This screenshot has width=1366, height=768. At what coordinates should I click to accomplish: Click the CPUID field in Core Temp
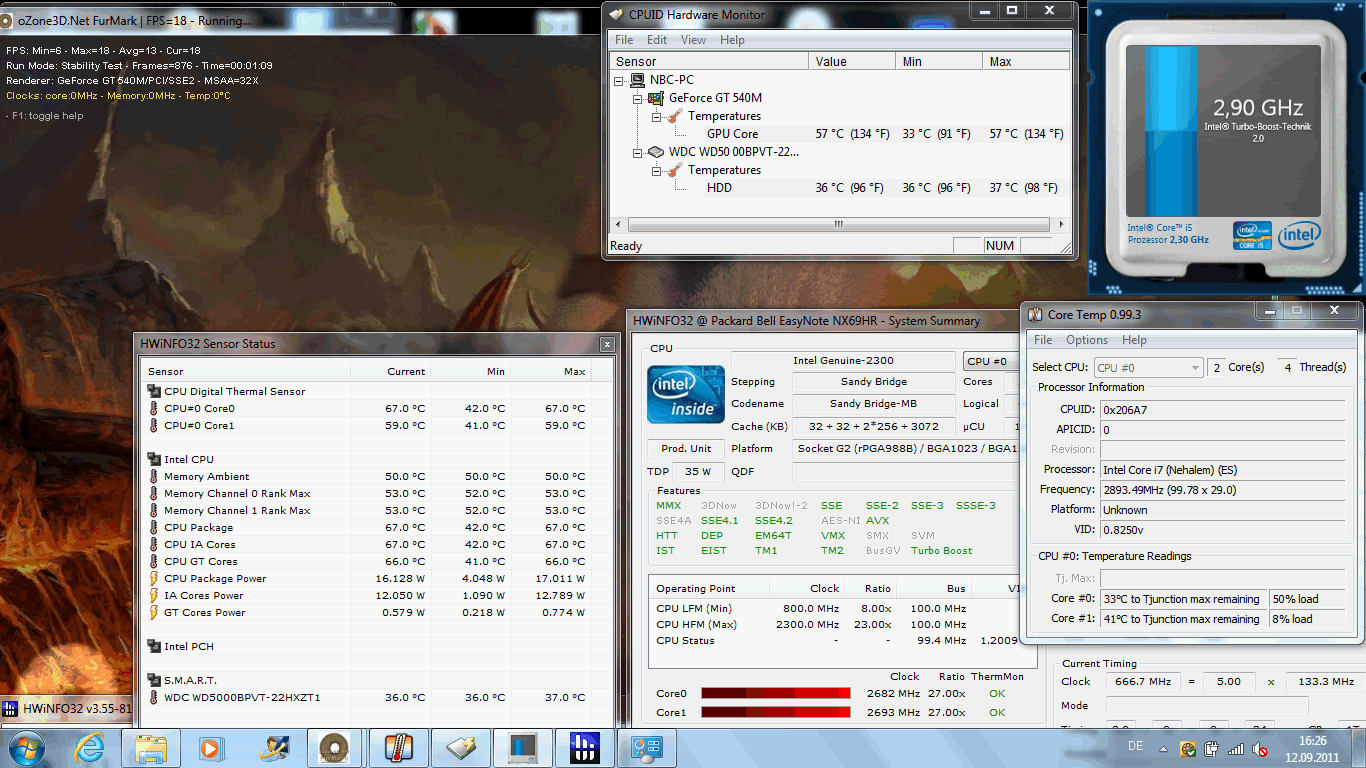(1224, 409)
